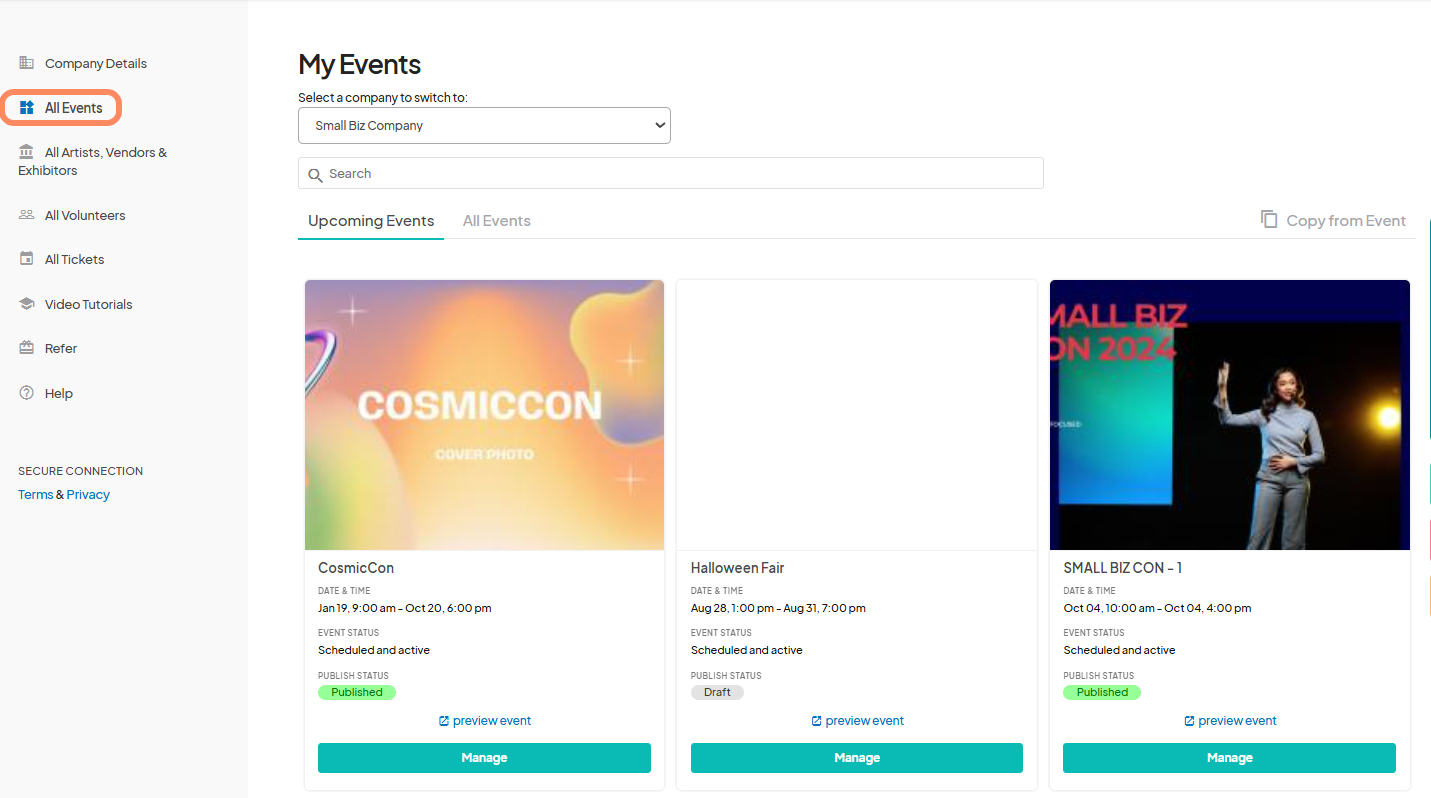This screenshot has width=1431, height=798.
Task: Select the Upcoming Events tab
Action: (x=370, y=220)
